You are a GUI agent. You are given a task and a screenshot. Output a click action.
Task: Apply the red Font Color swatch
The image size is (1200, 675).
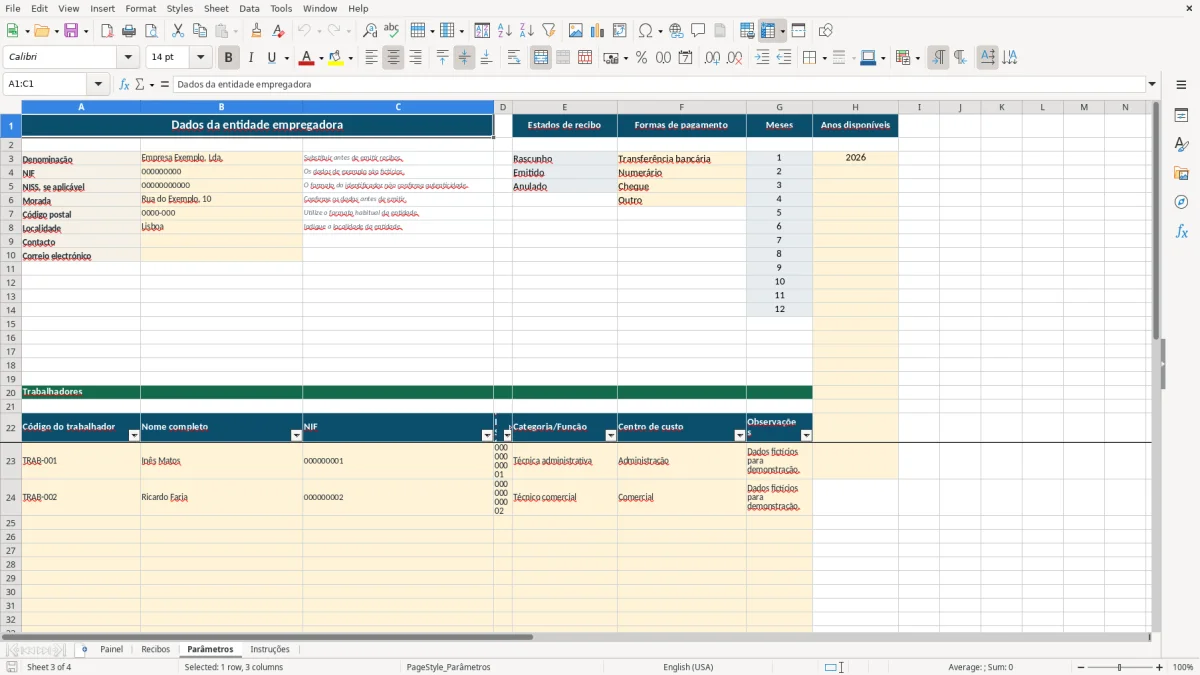click(306, 58)
